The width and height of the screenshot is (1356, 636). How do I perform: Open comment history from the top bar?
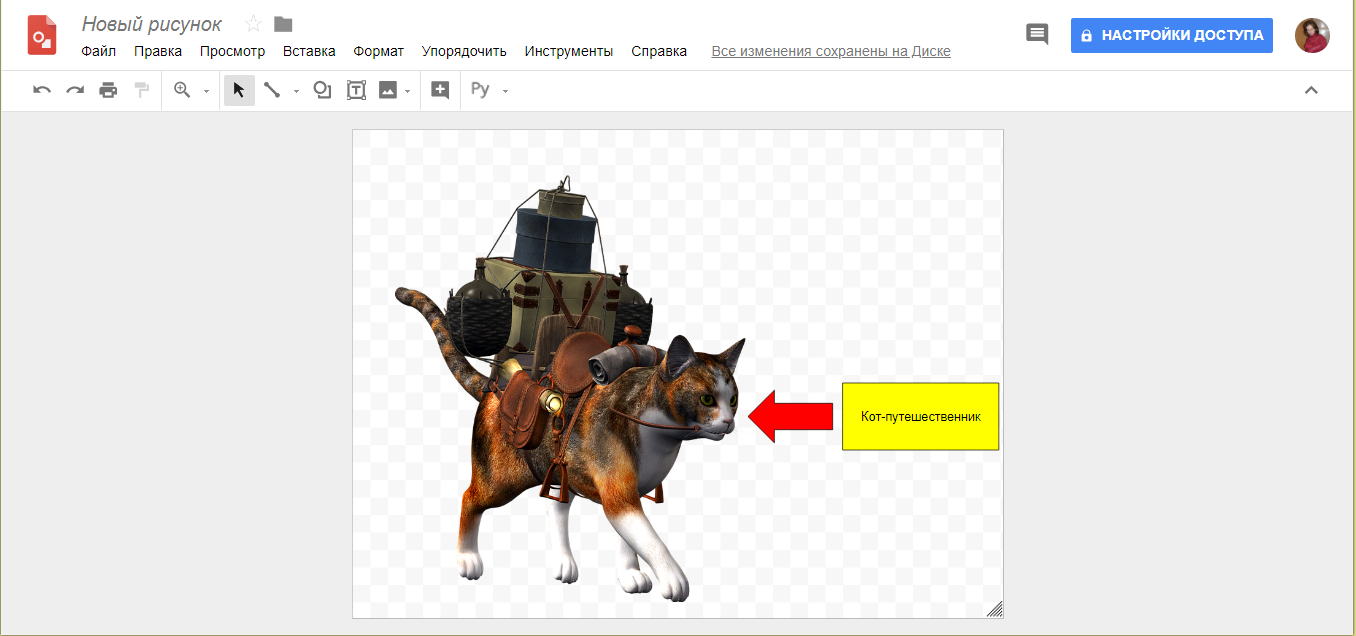point(1036,33)
